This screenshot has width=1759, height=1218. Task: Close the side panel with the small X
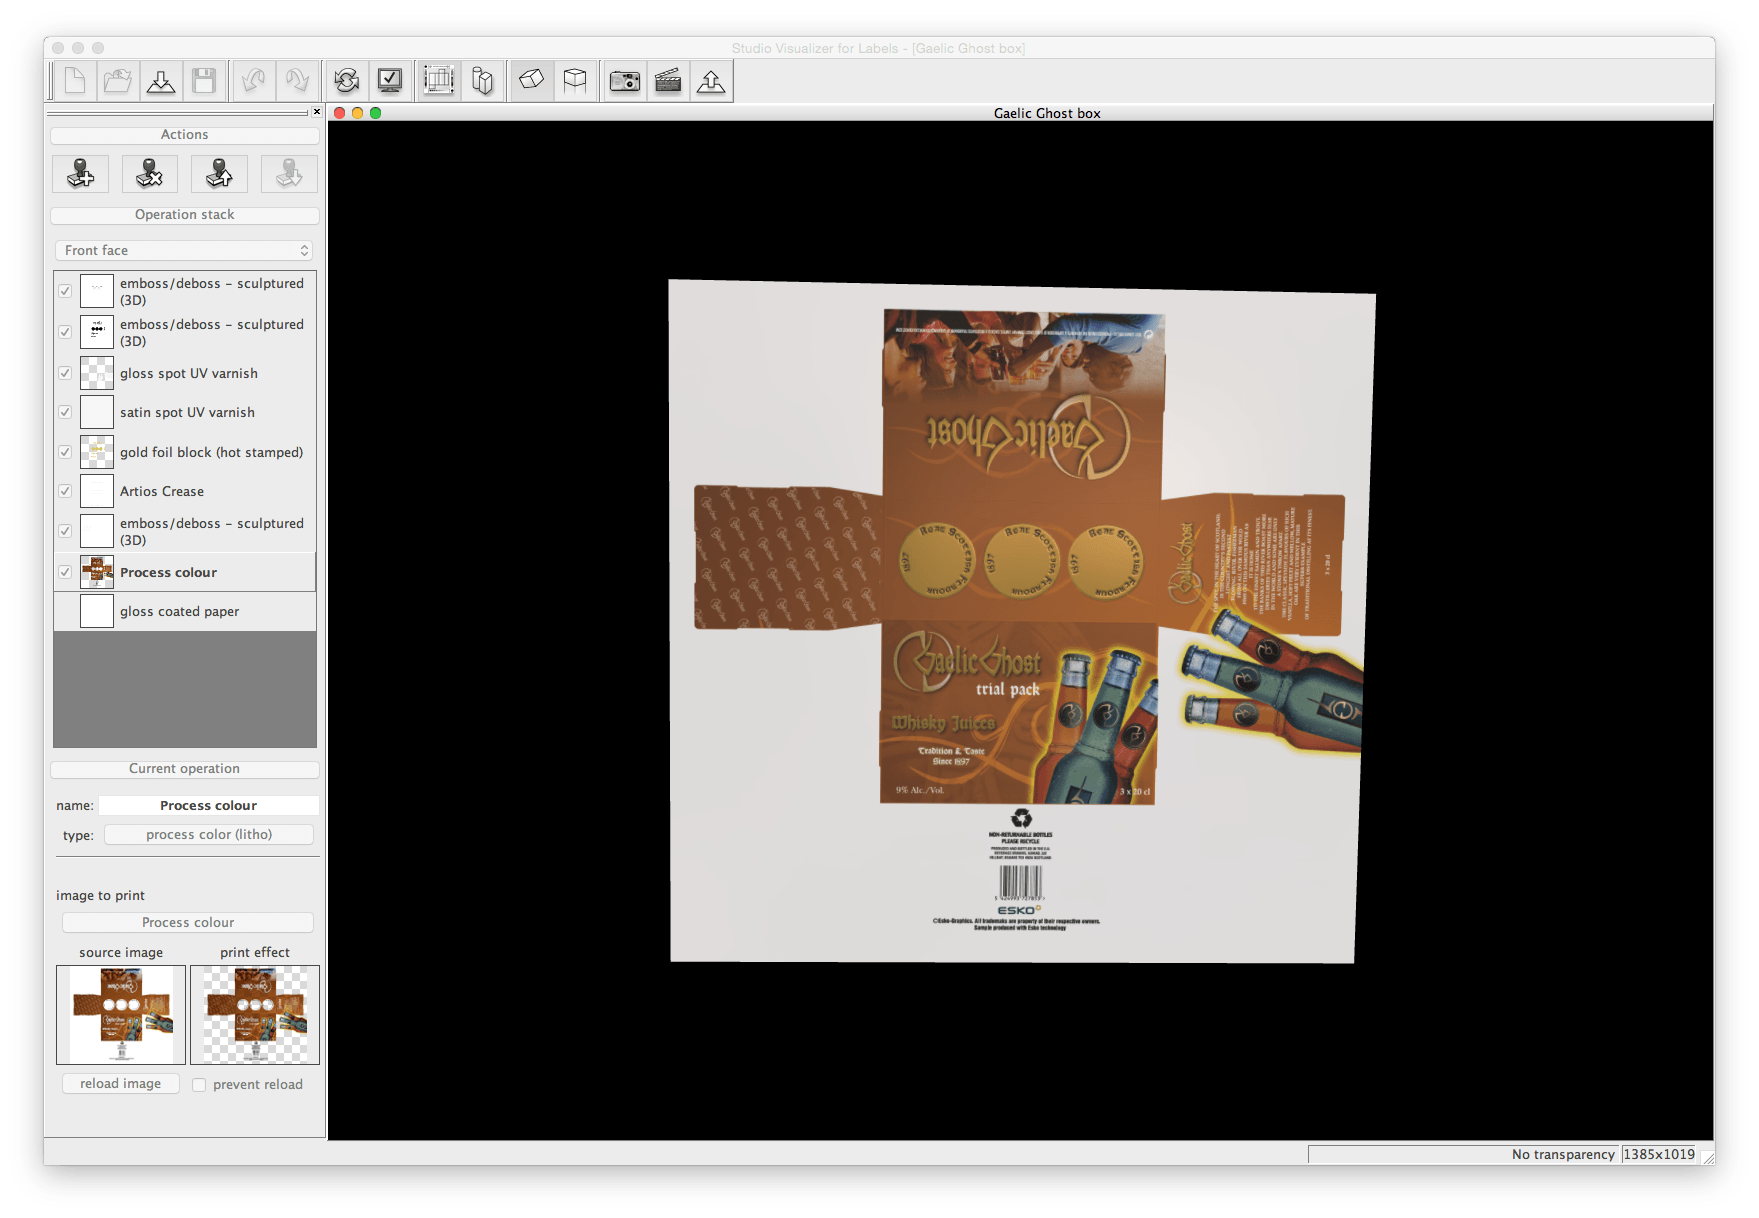(x=317, y=112)
